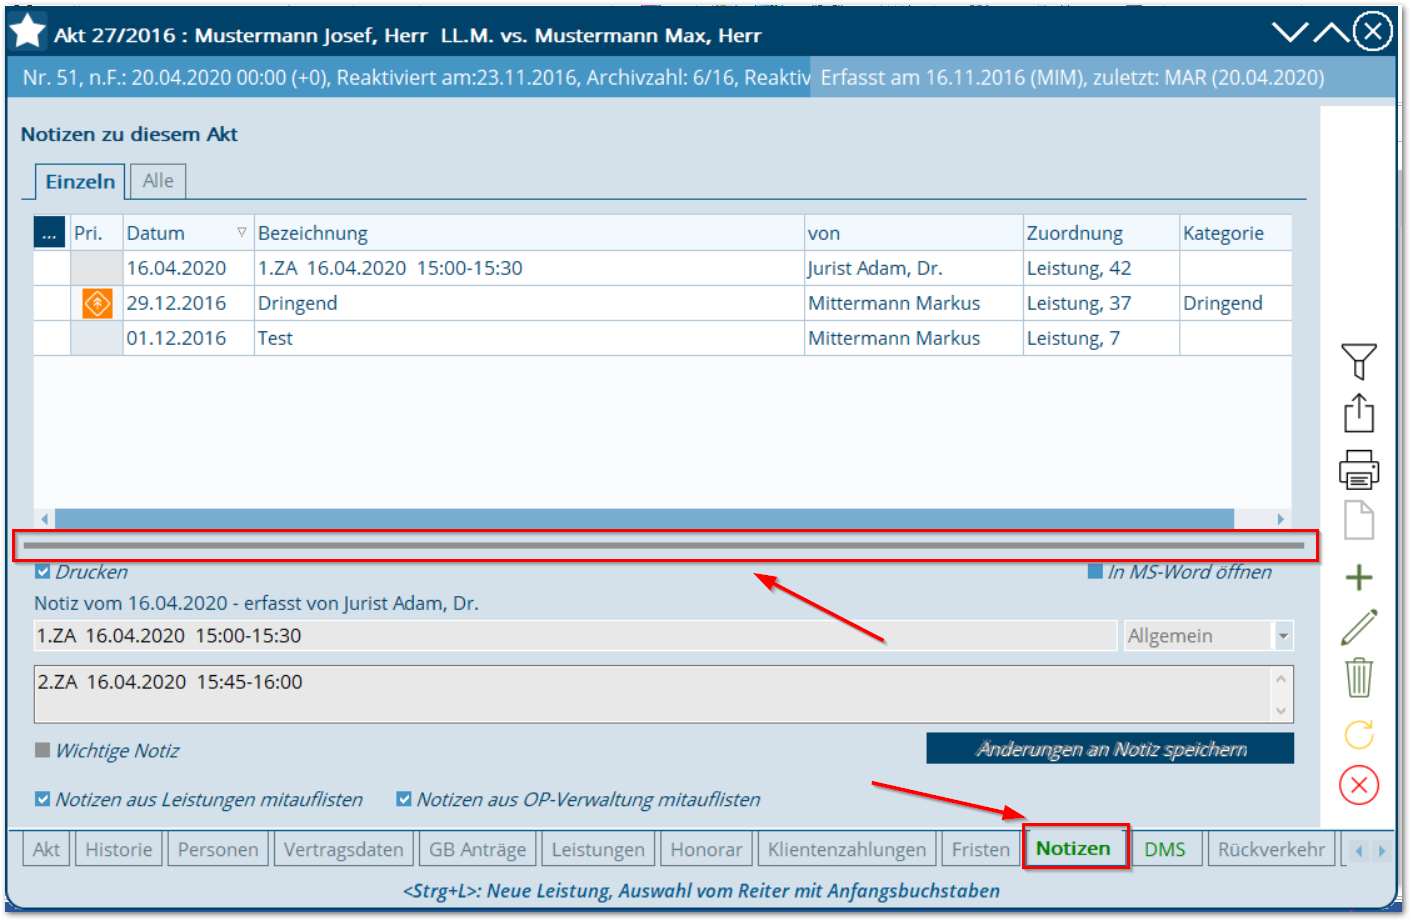This screenshot has height=921, width=1411.
Task: Click the tab strip right arrow
Action: [1381, 851]
